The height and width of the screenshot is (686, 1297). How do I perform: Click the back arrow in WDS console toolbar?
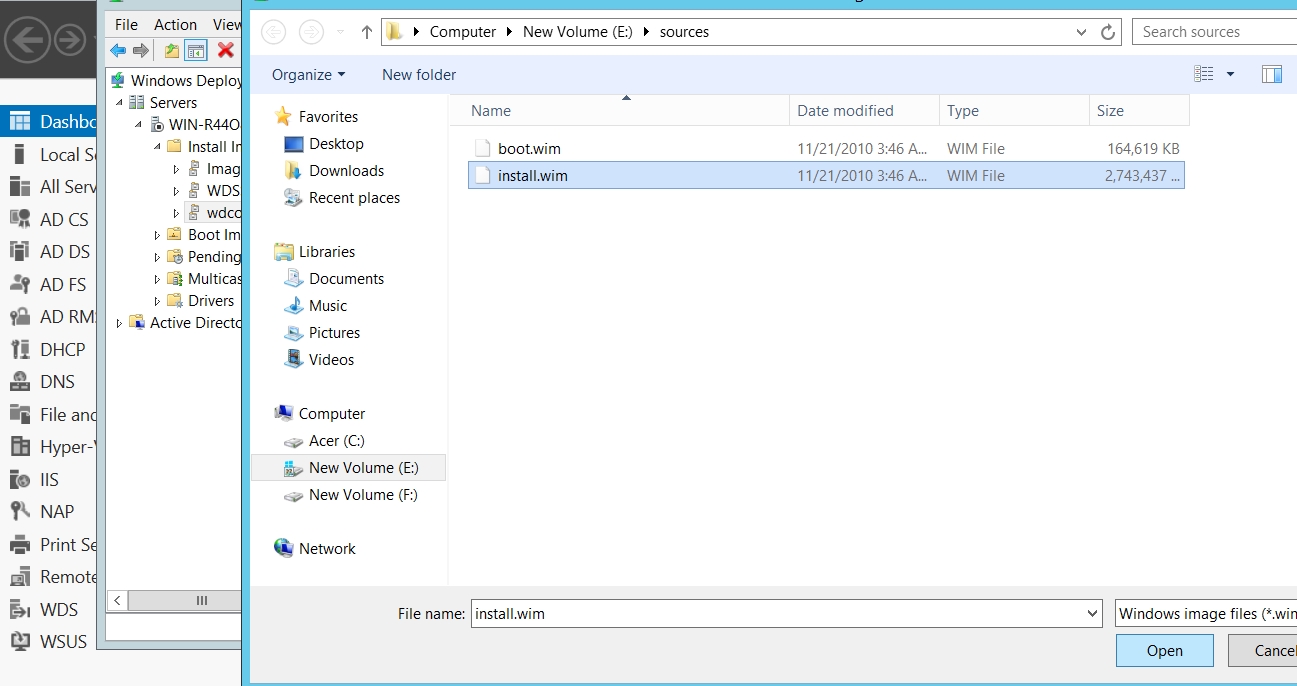[x=118, y=50]
